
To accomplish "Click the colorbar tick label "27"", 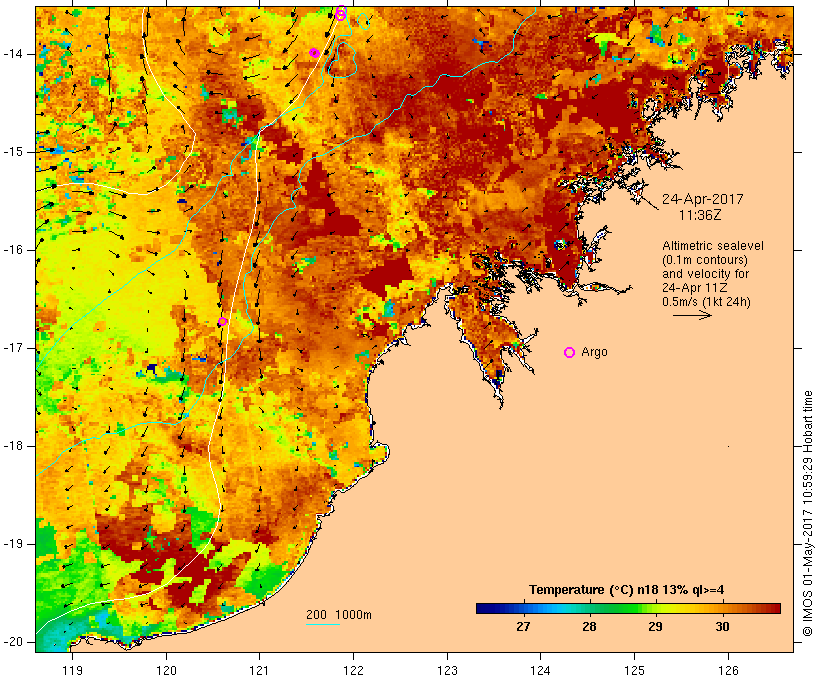I will [x=523, y=627].
